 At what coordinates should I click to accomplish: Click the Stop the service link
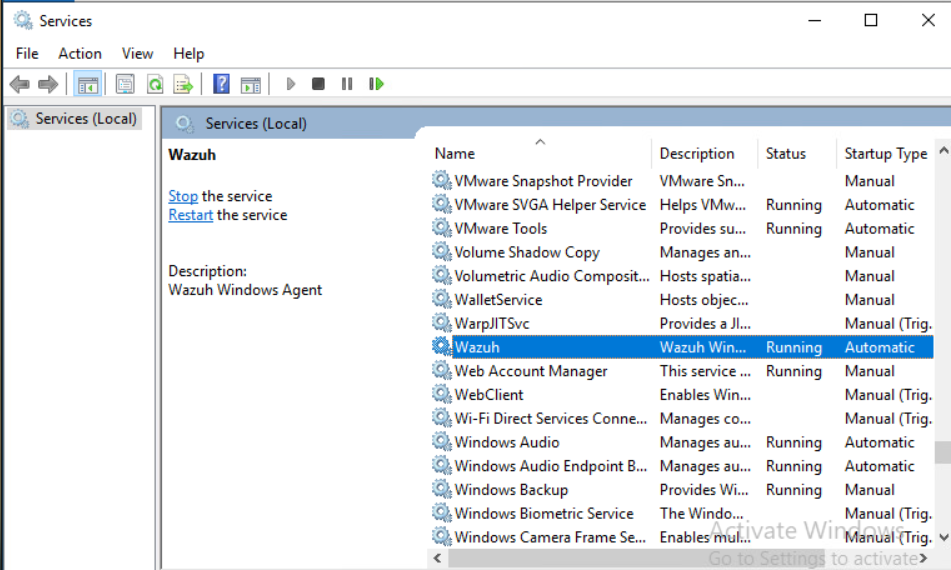click(x=183, y=196)
